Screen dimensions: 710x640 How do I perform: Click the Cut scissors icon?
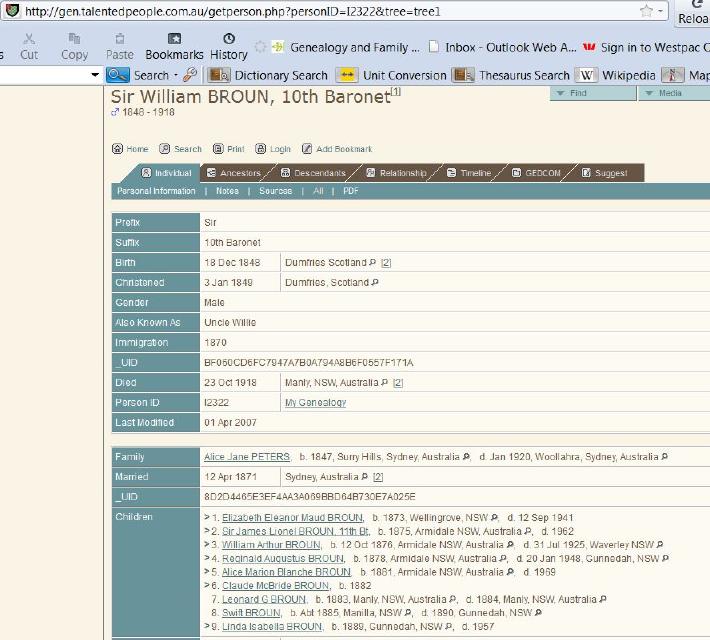point(30,39)
